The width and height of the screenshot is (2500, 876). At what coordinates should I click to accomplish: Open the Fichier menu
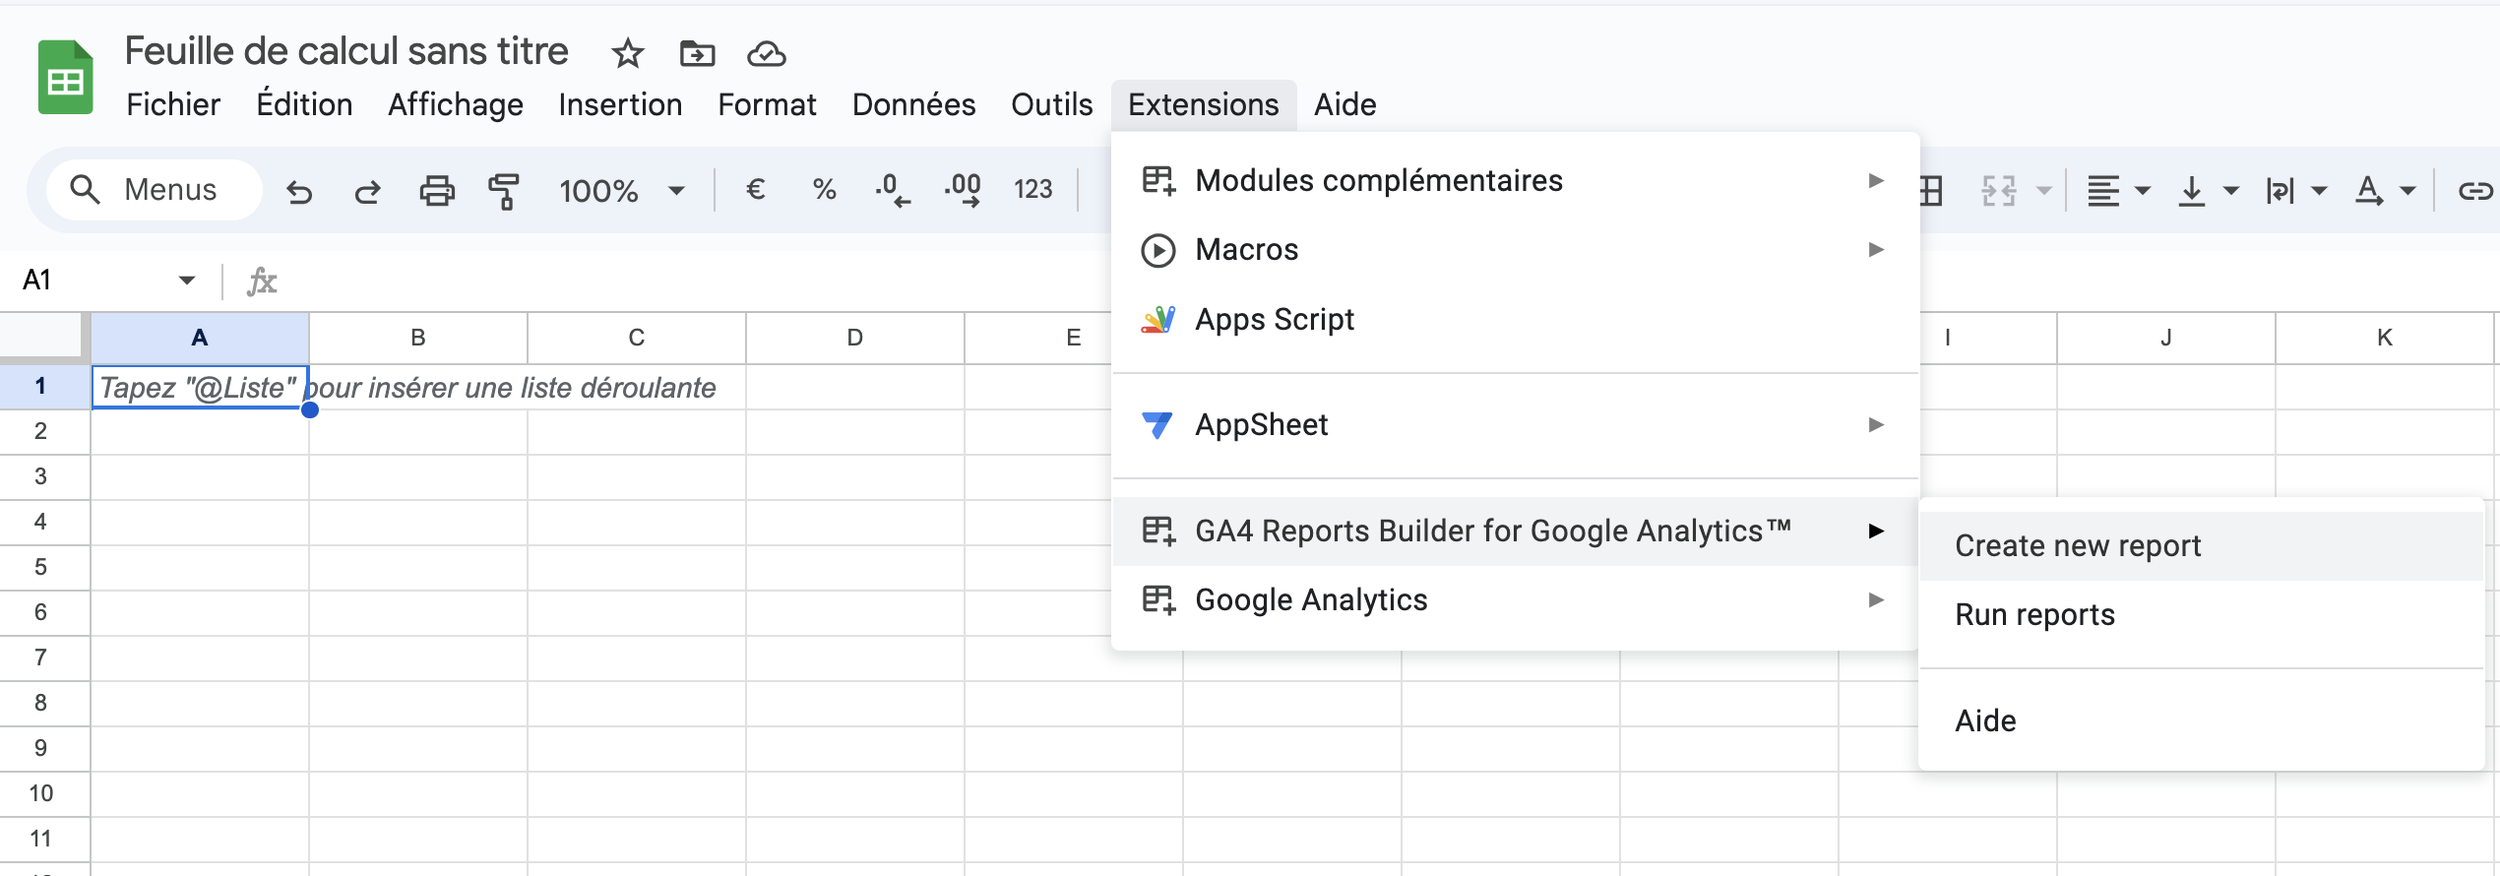point(173,105)
